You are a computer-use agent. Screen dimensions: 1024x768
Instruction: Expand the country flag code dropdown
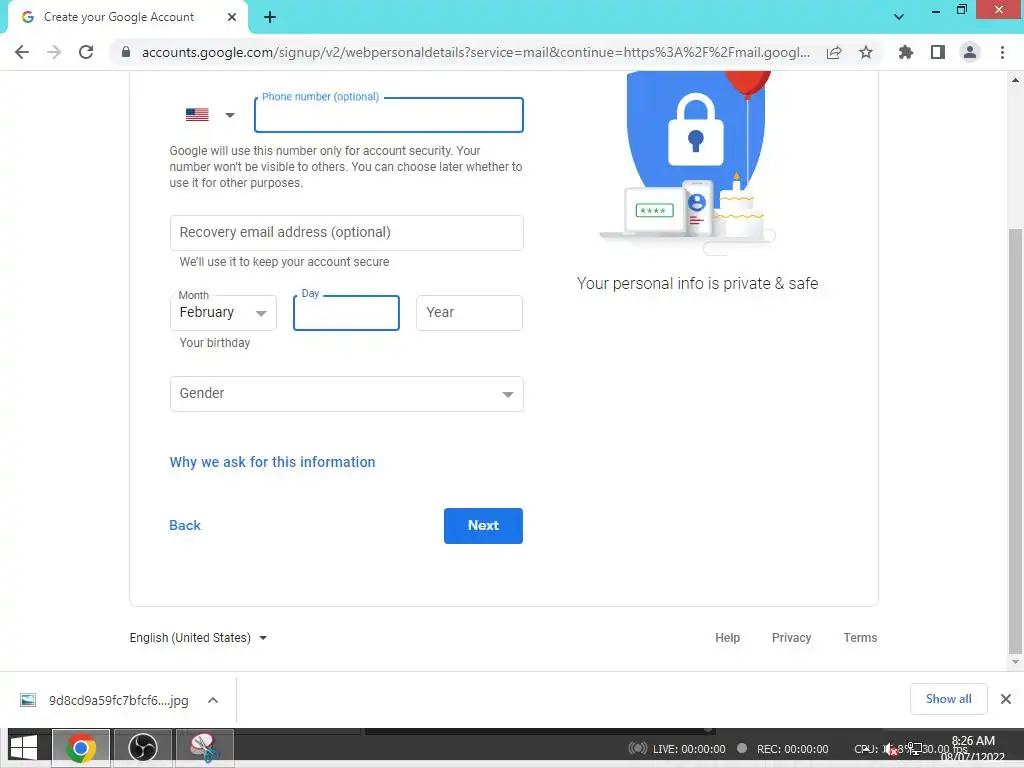[x=210, y=115]
